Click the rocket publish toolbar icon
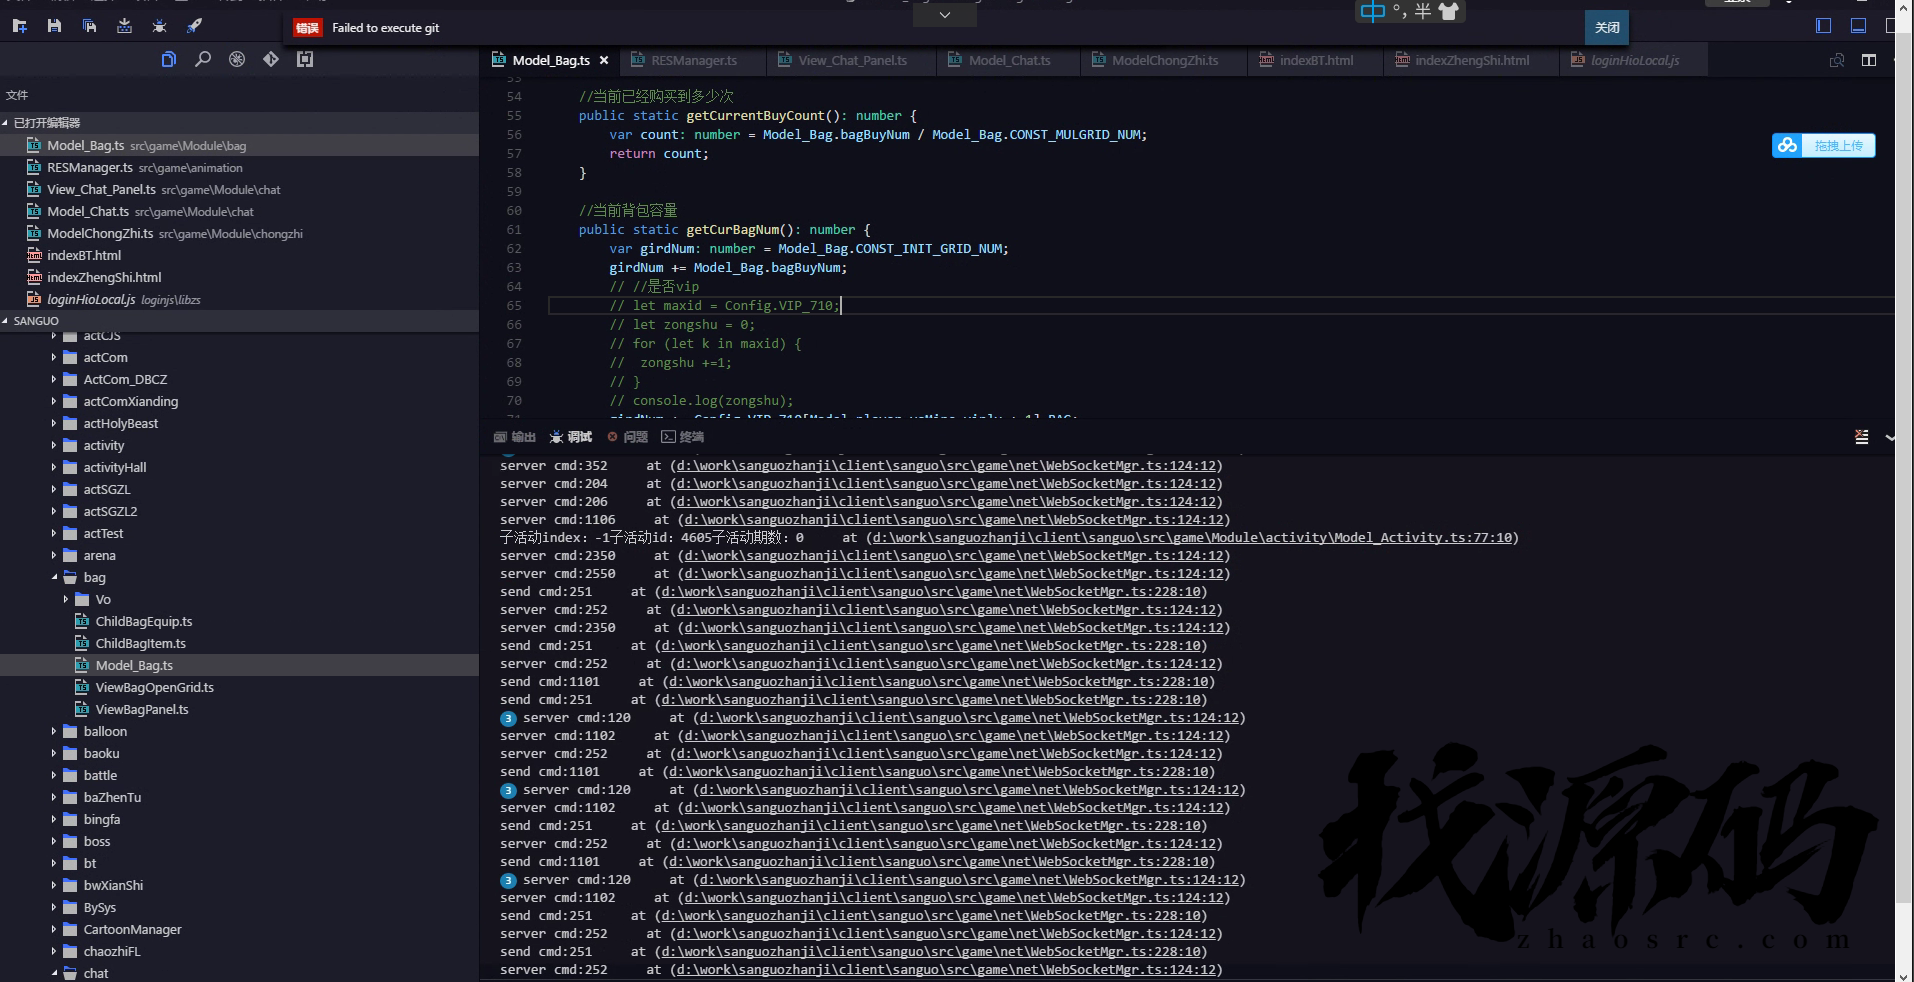The image size is (1914, 982). (194, 26)
